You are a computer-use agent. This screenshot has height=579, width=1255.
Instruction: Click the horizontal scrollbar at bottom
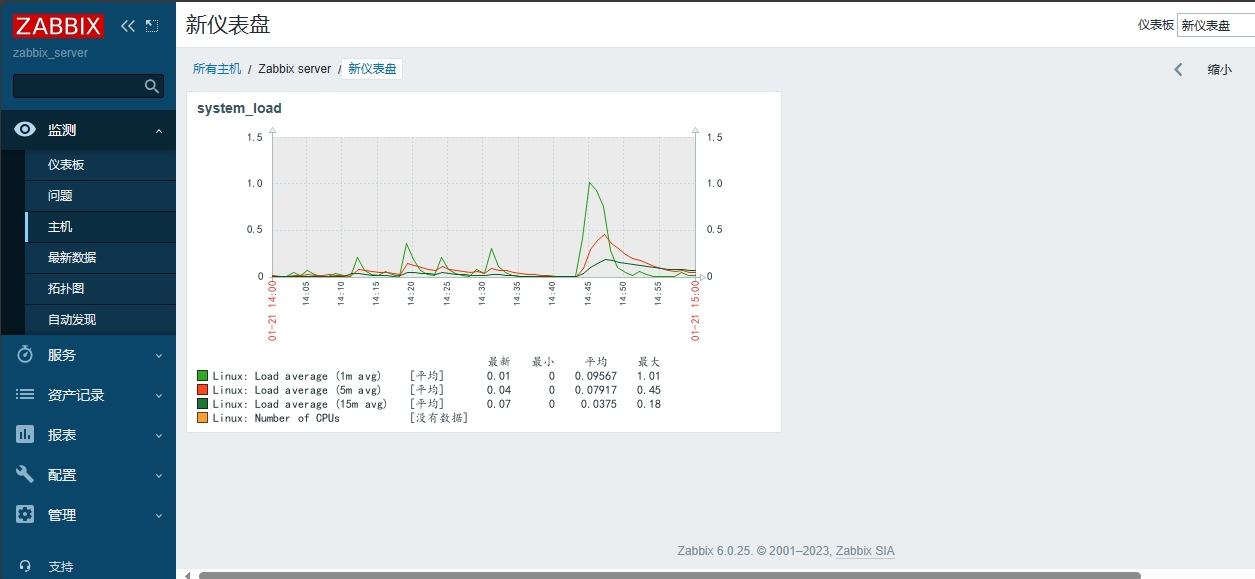pos(668,575)
